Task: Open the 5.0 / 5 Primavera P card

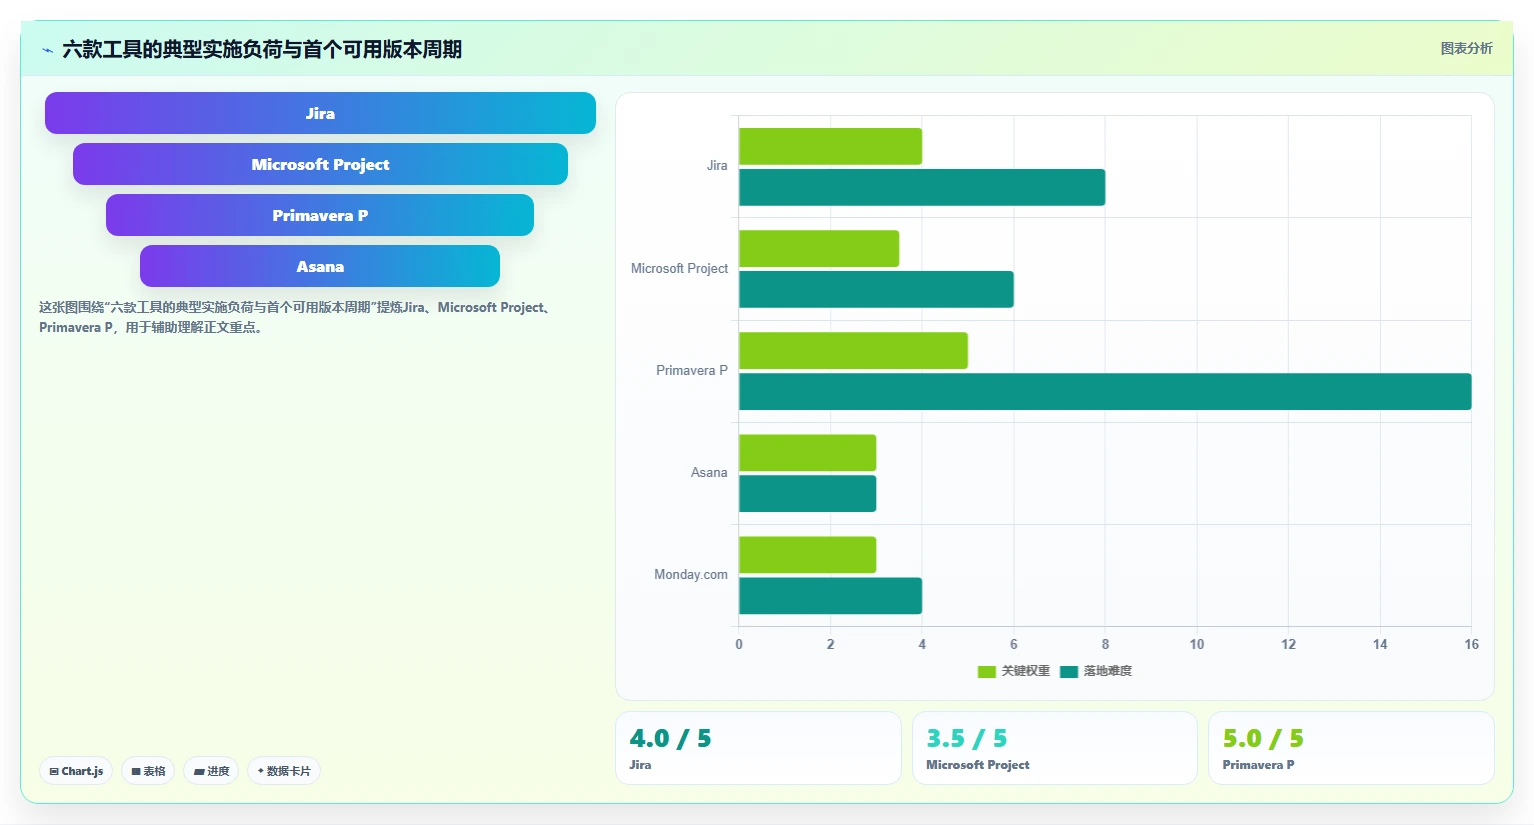Action: point(1351,748)
